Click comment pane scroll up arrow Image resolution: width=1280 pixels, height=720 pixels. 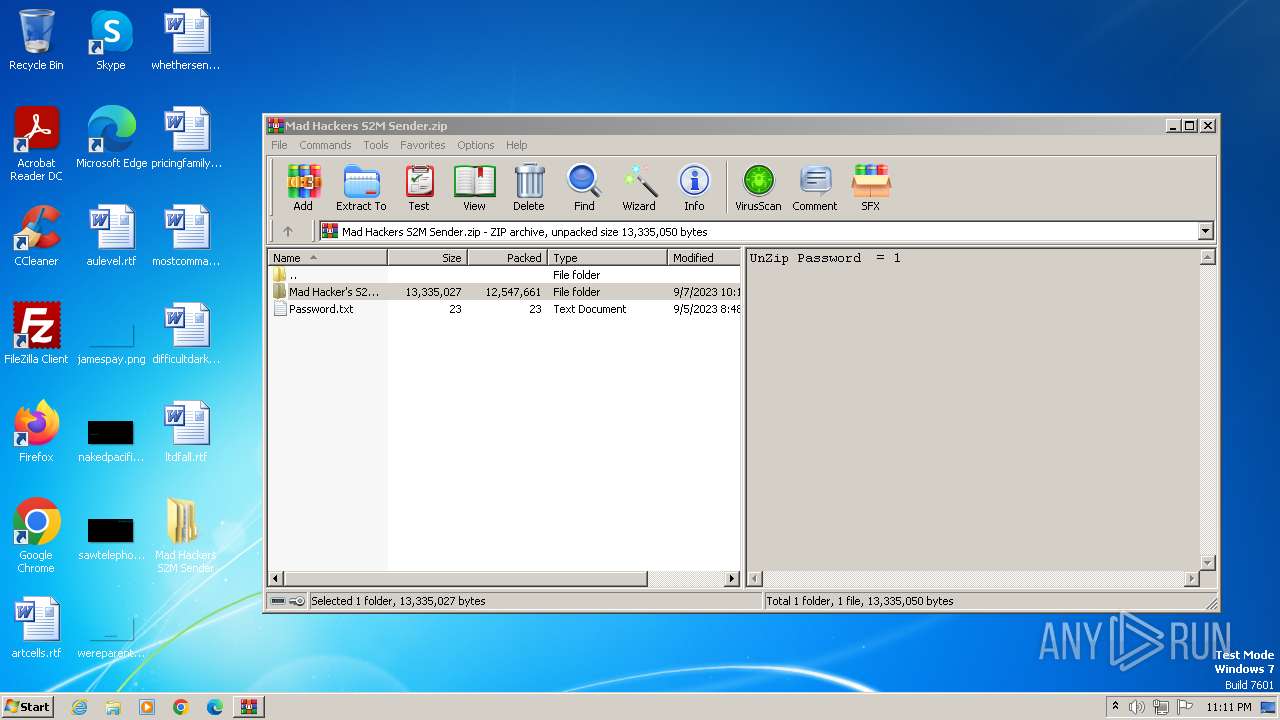point(1207,257)
